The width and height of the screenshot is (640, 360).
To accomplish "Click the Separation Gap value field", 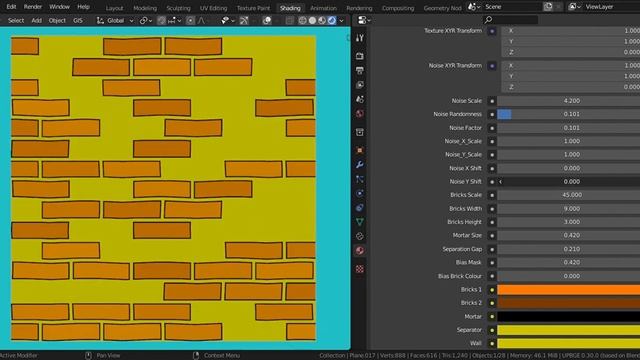I will (x=569, y=249).
